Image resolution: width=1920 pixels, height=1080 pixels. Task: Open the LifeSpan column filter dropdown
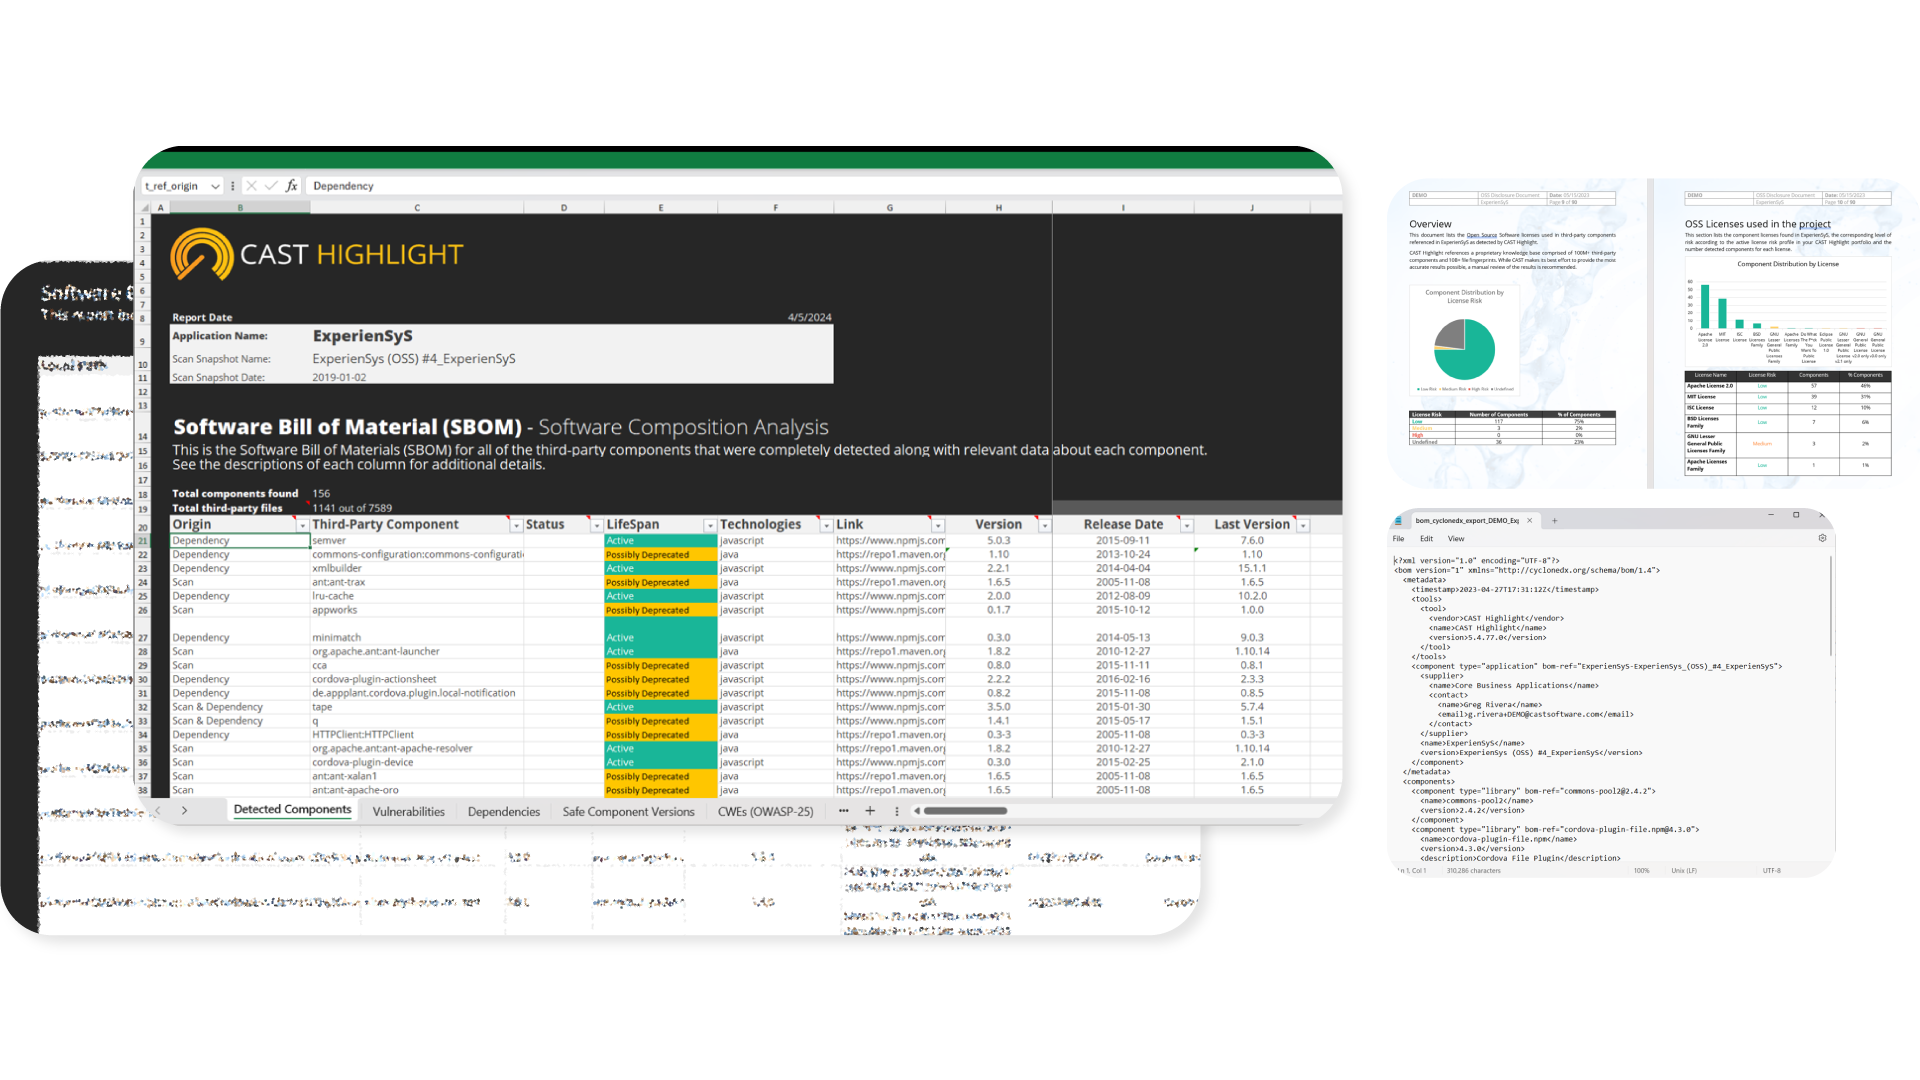(x=710, y=525)
